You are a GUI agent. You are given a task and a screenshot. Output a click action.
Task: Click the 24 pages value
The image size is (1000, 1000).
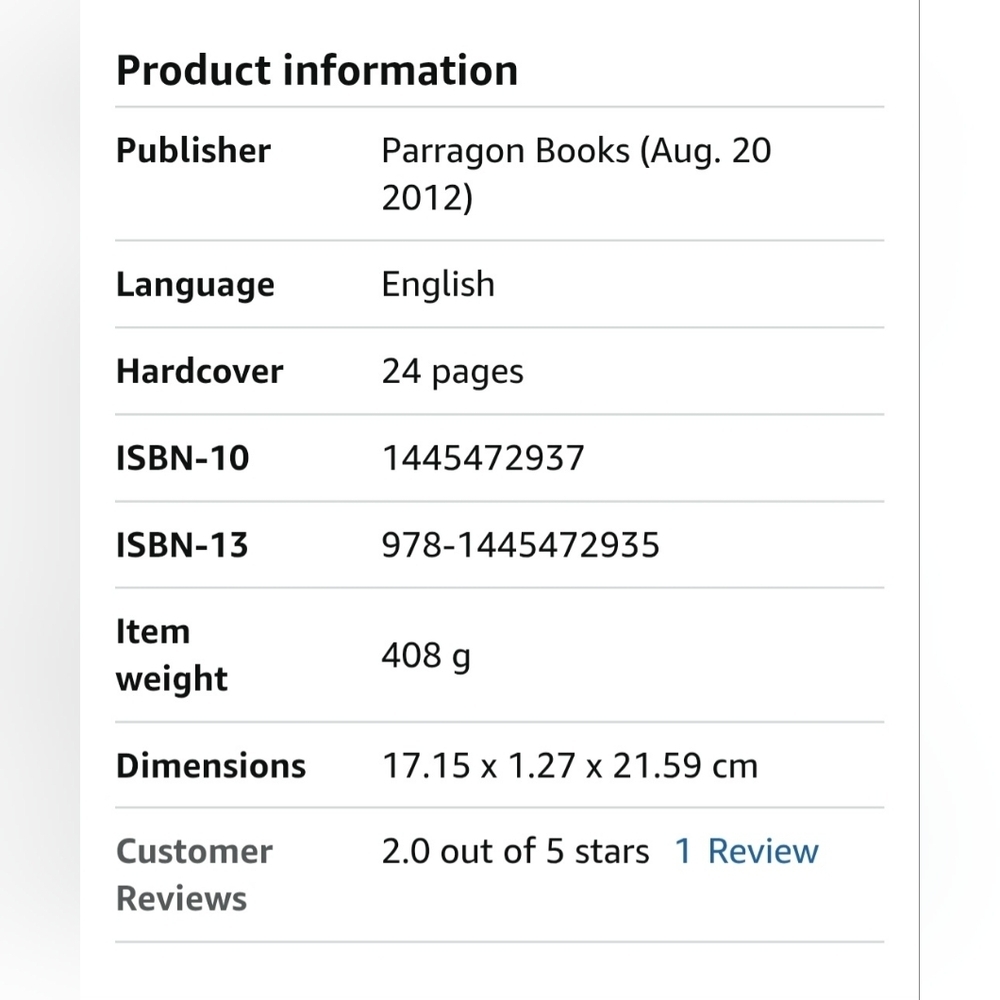point(452,372)
